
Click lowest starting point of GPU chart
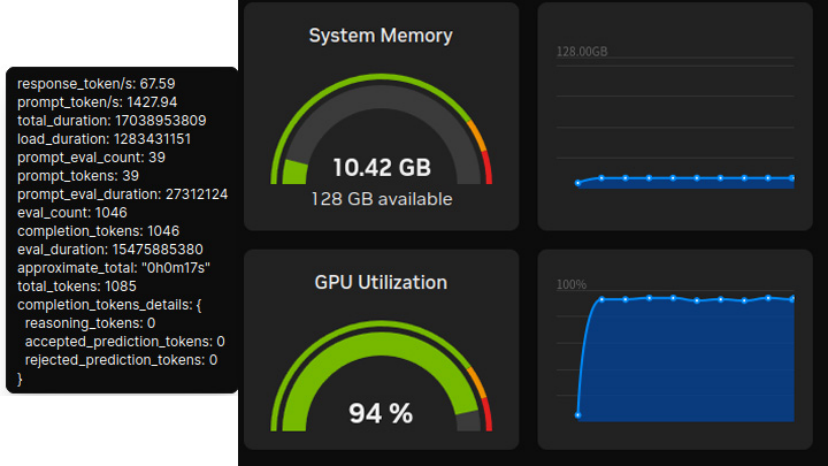578,414
